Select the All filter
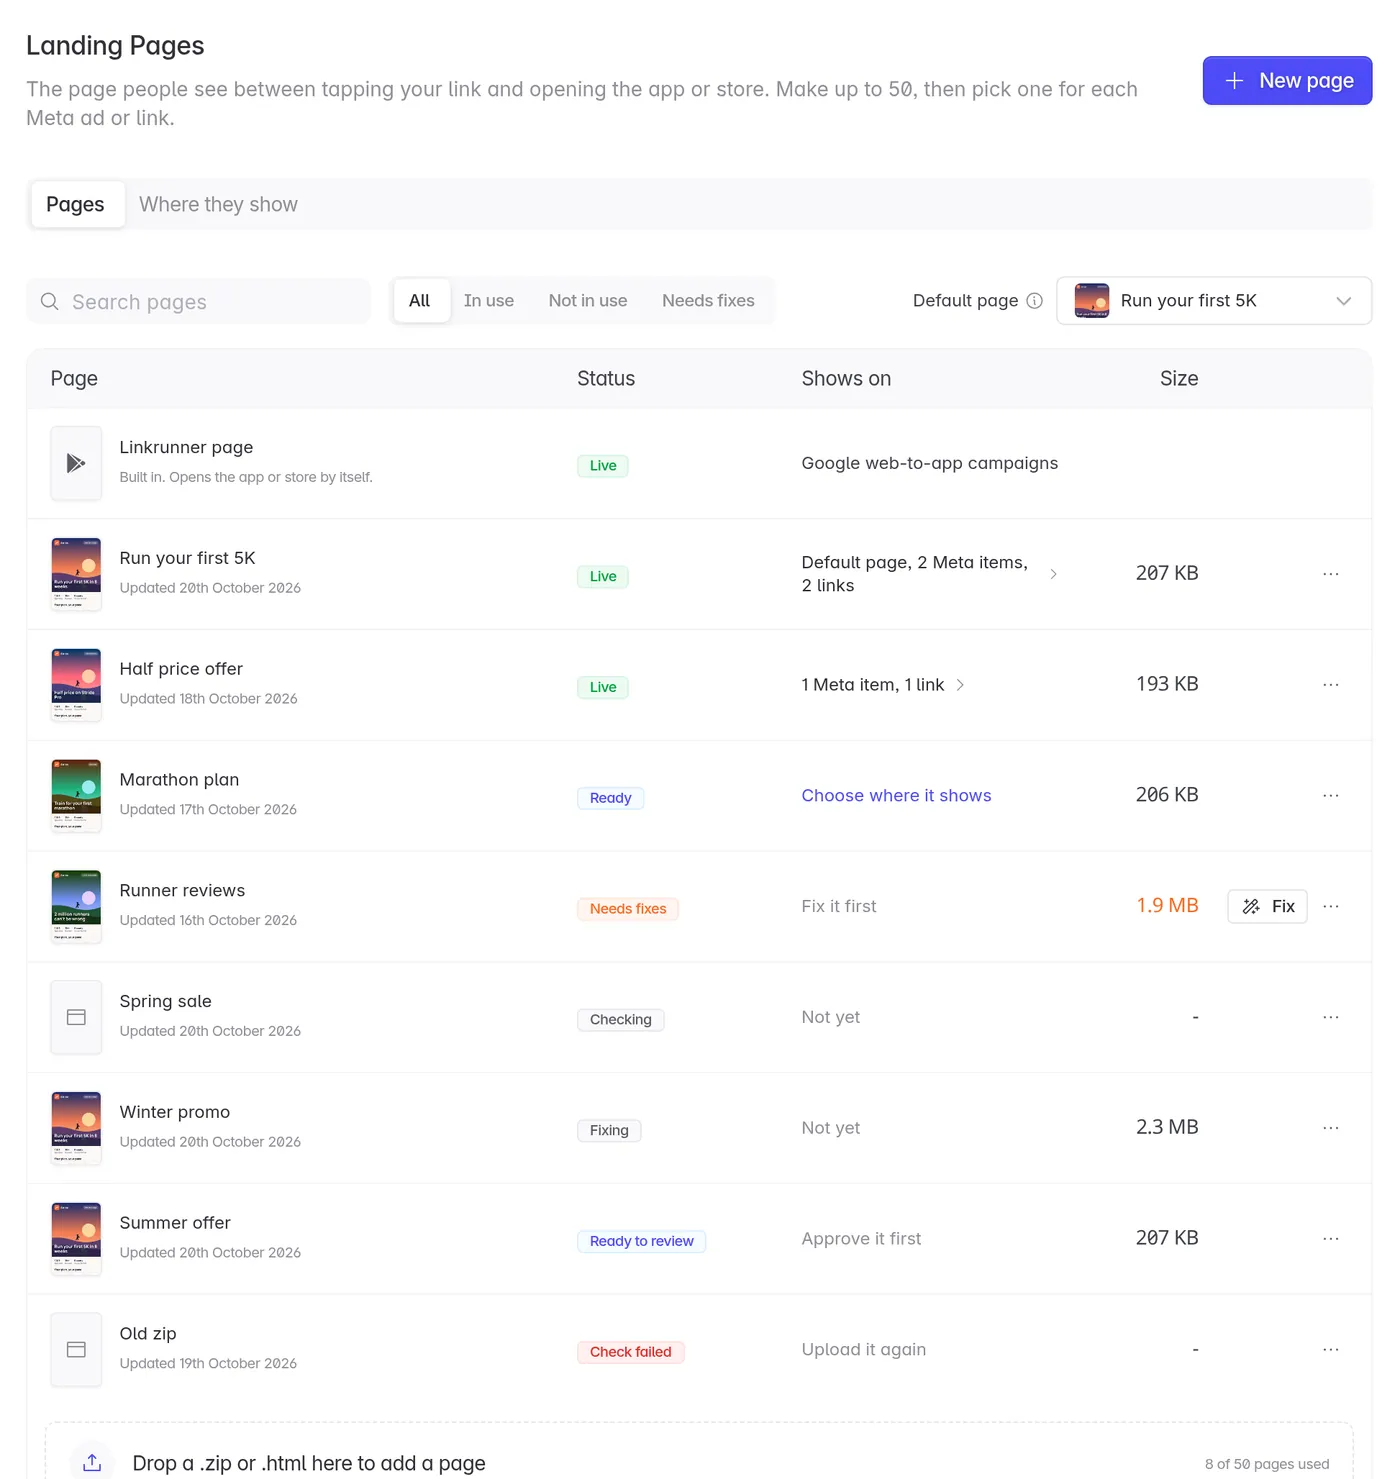Screen dimensions: 1400x1479 (420, 301)
